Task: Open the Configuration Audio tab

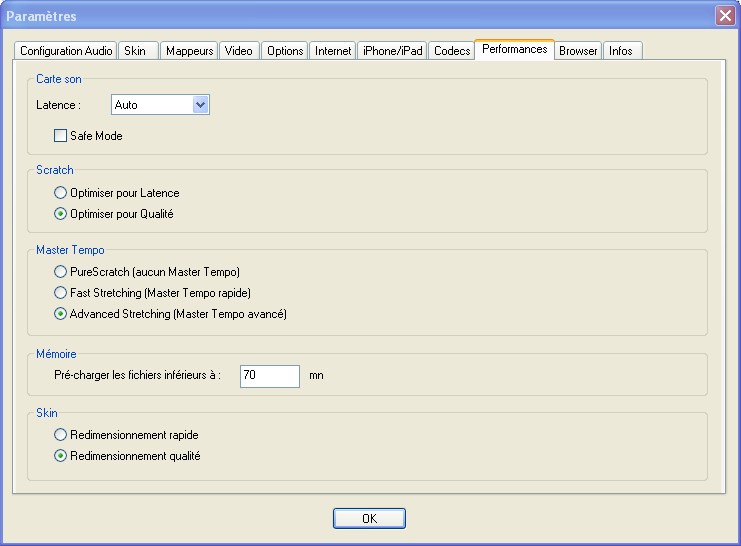Action: 66,51
